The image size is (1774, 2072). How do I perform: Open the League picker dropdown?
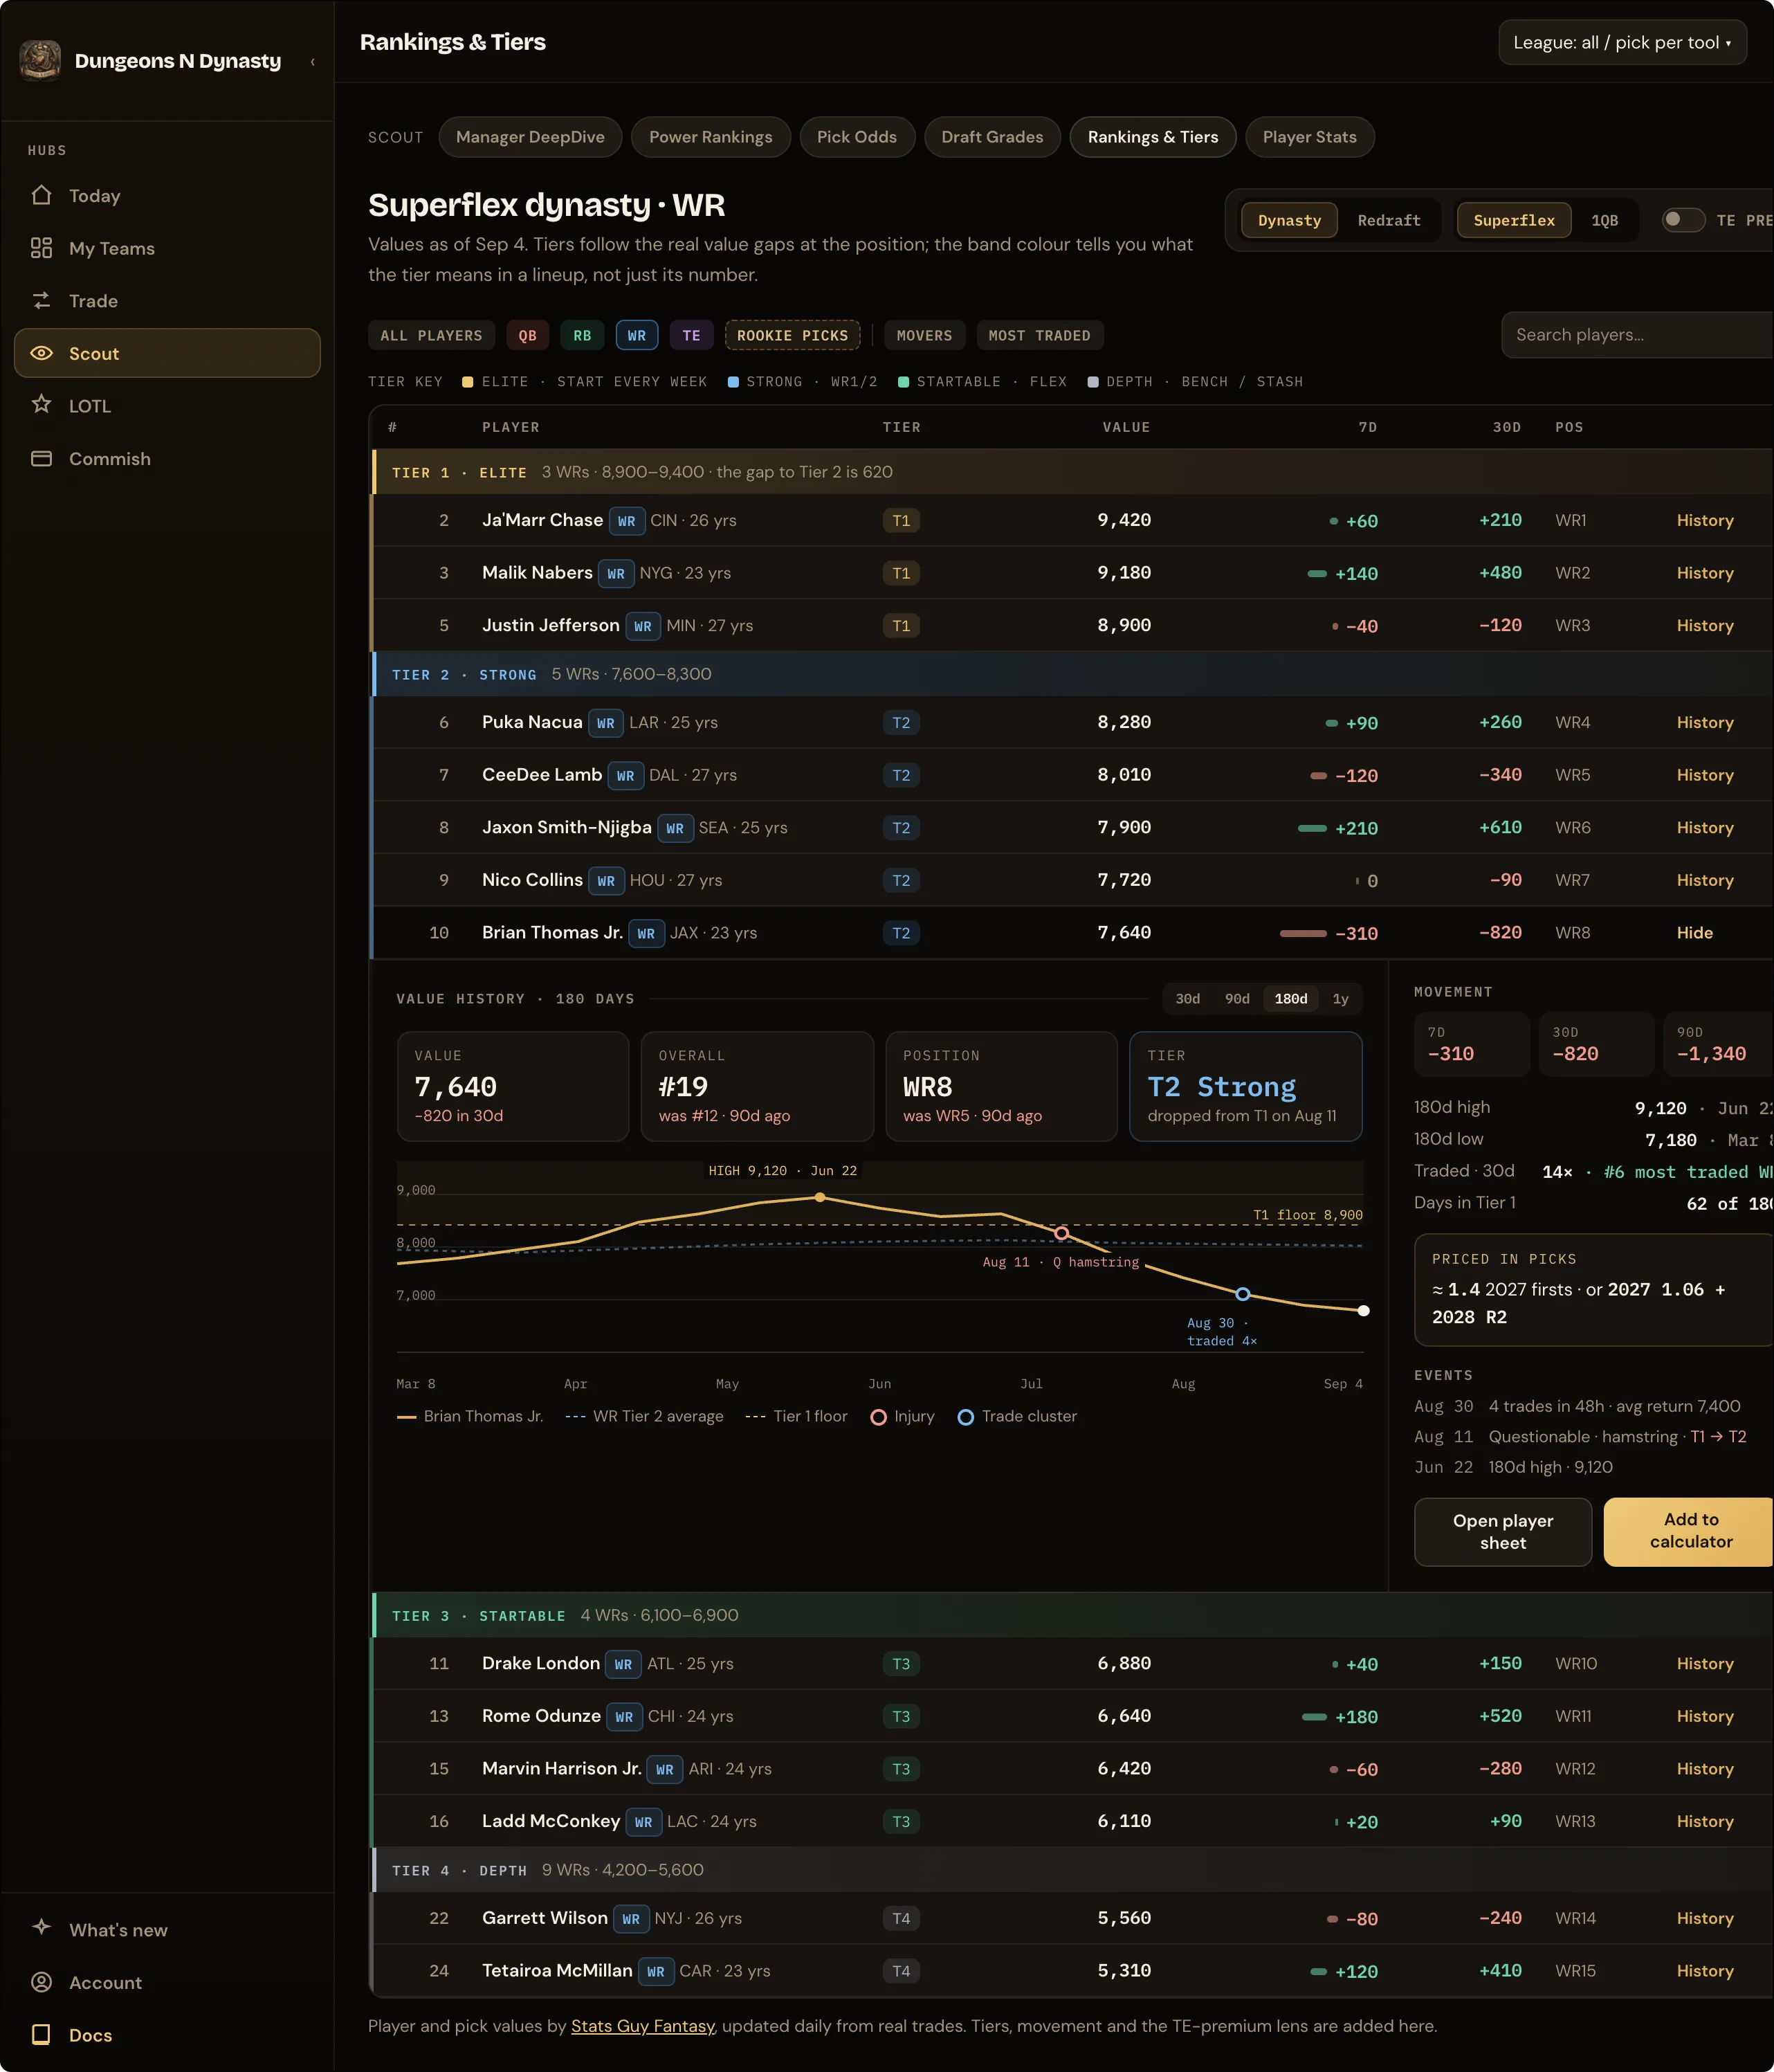tap(1622, 43)
